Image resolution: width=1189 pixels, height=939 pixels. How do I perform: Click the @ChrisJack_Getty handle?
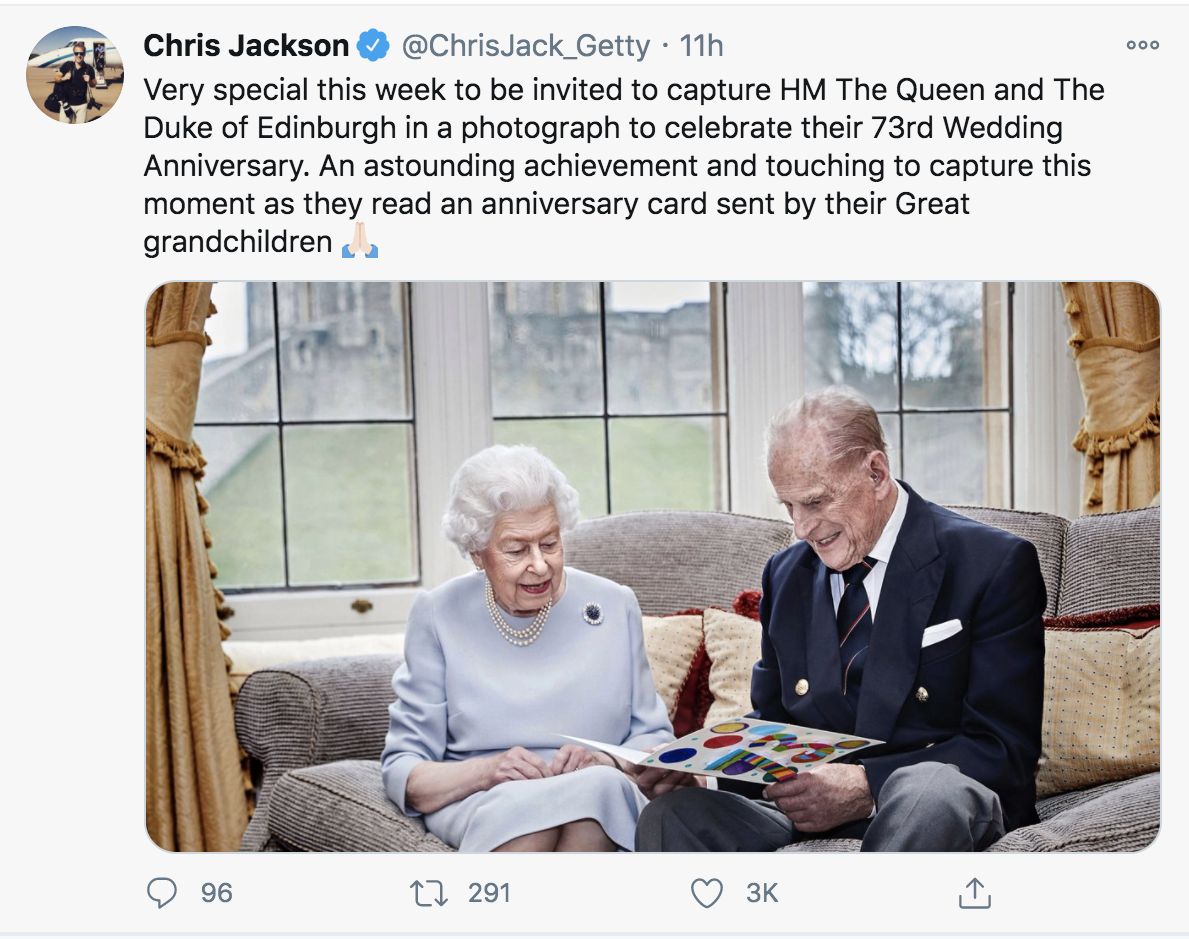click(525, 45)
